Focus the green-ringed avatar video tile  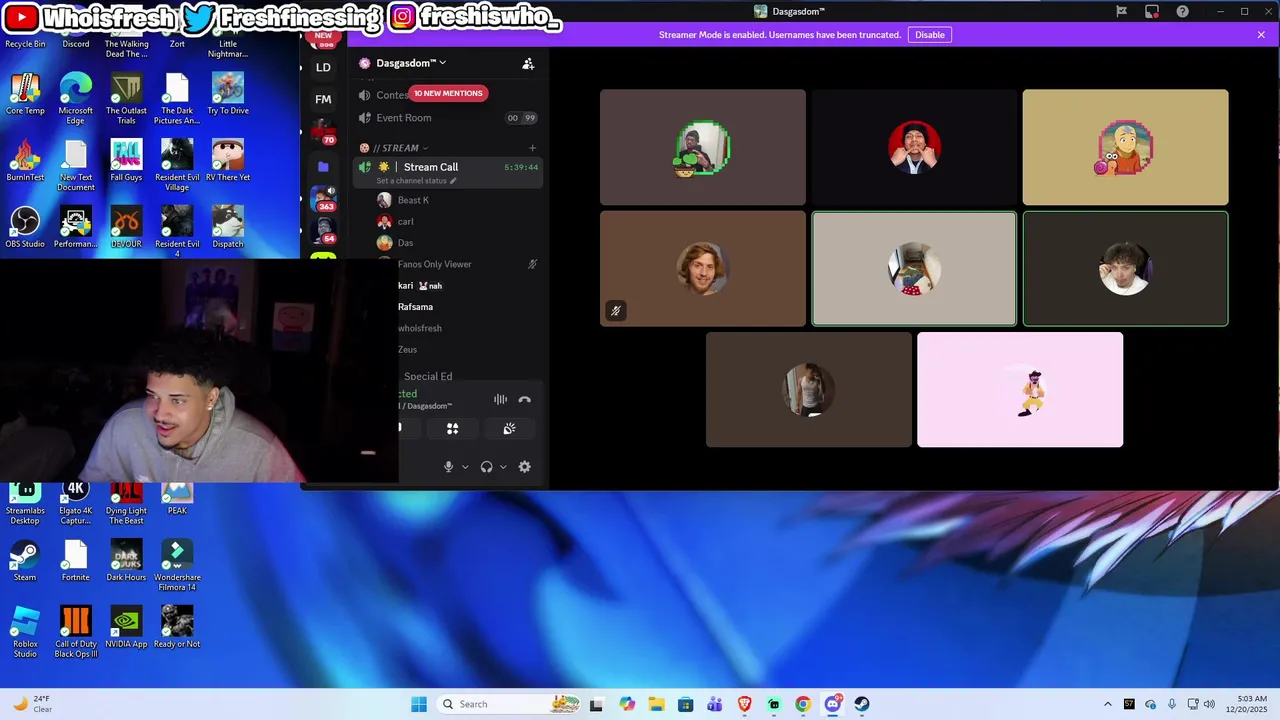[x=702, y=147]
